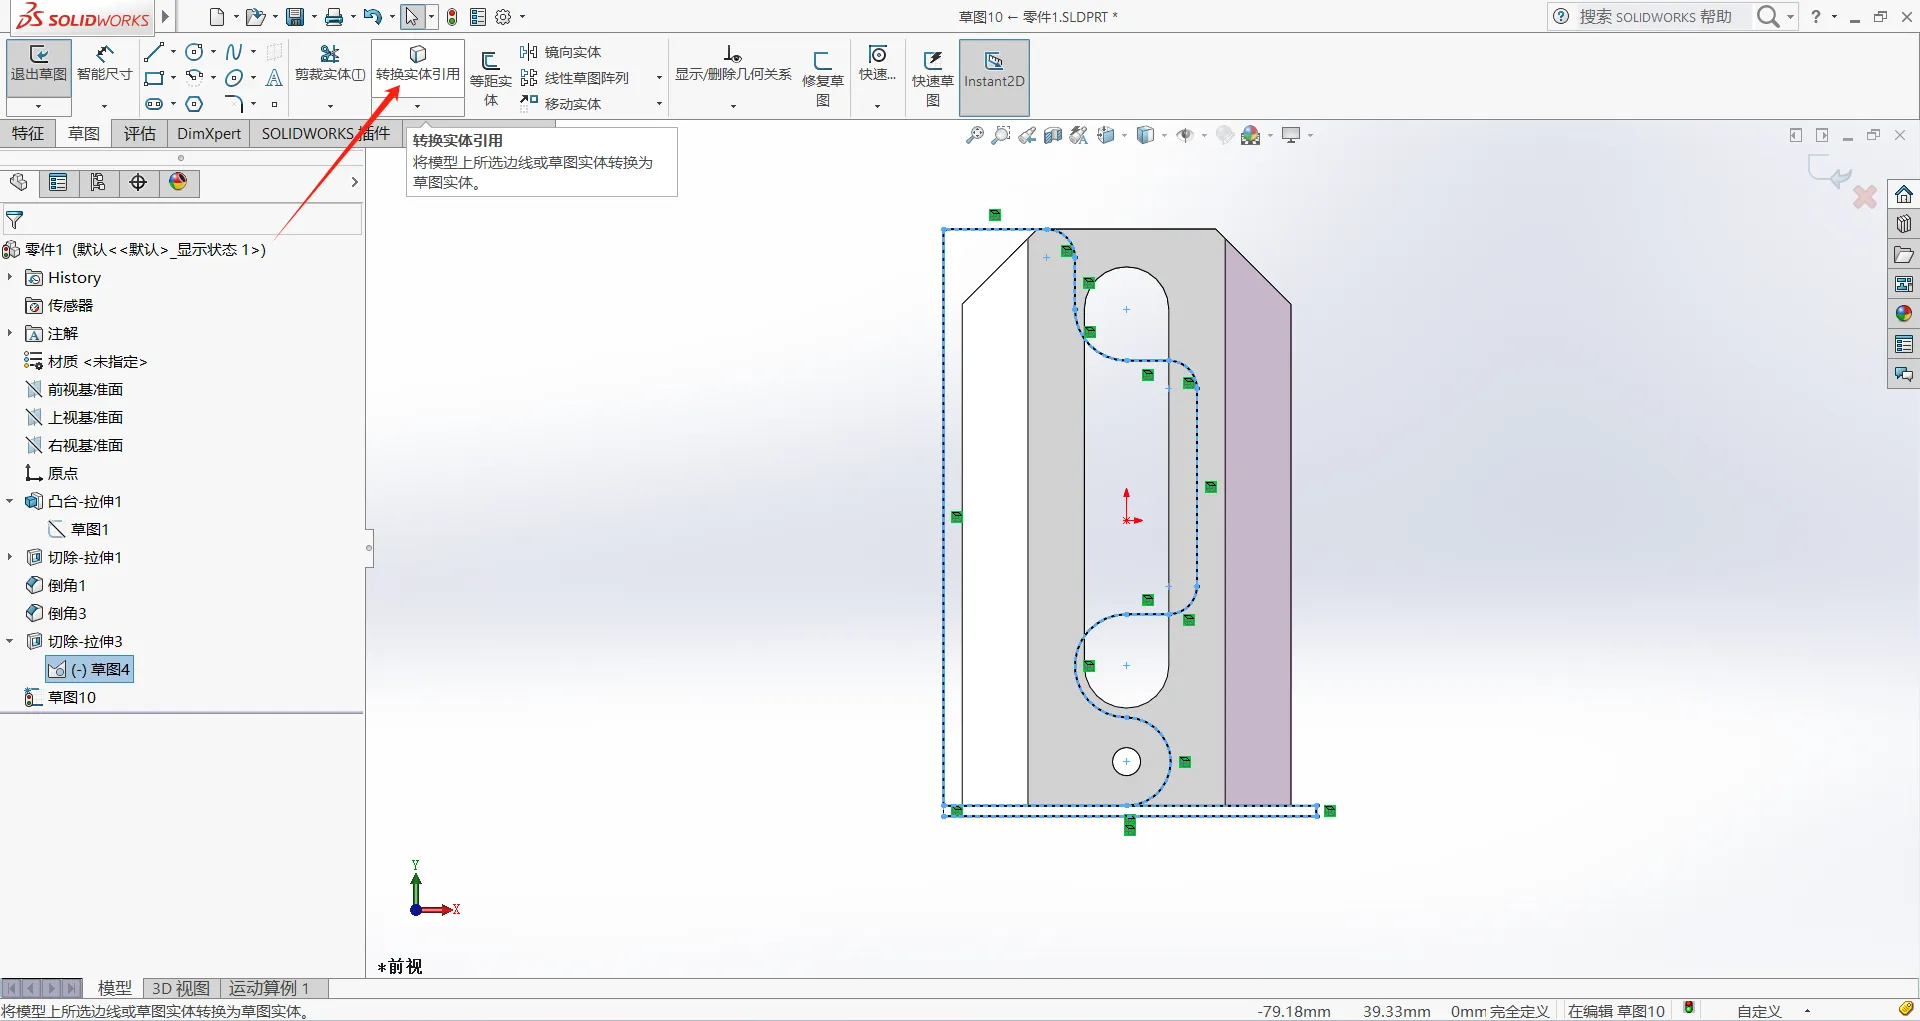Click the 搜索 SOLIDWORKS 帮助 search field

1655,17
